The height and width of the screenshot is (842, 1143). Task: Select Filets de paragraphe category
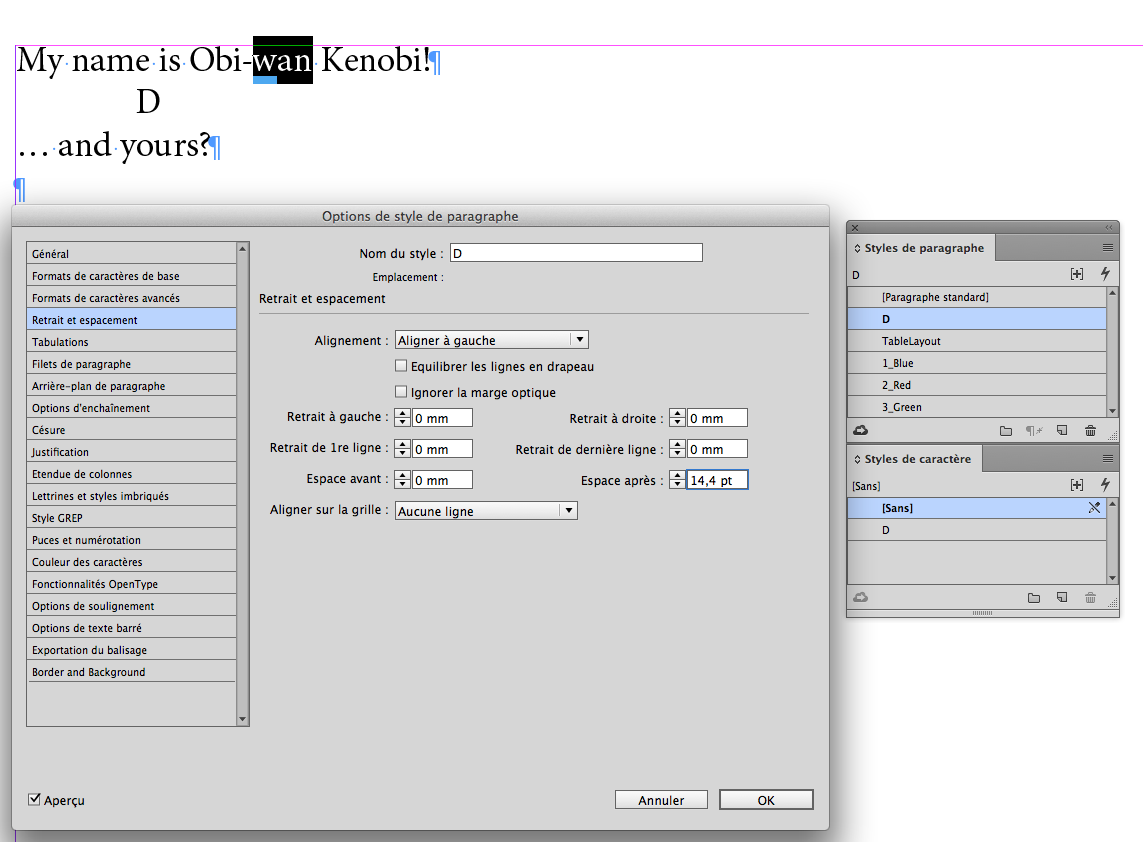coord(131,364)
